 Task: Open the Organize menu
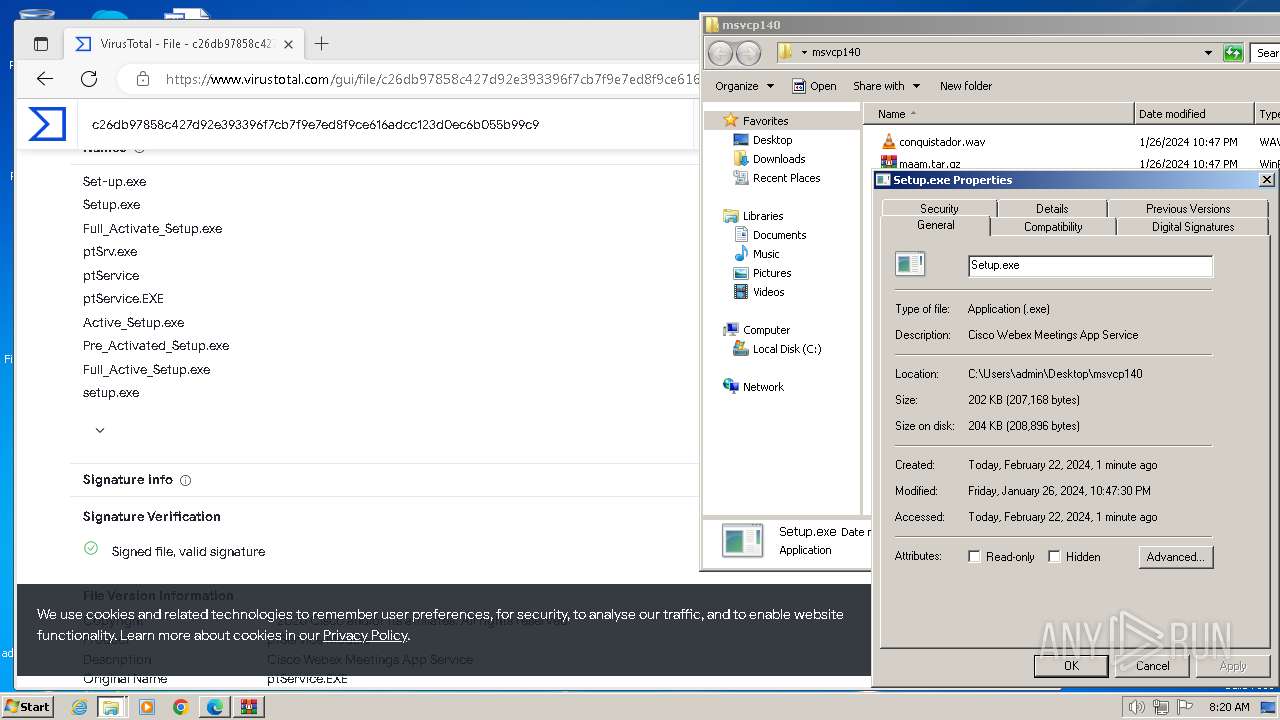coord(744,86)
